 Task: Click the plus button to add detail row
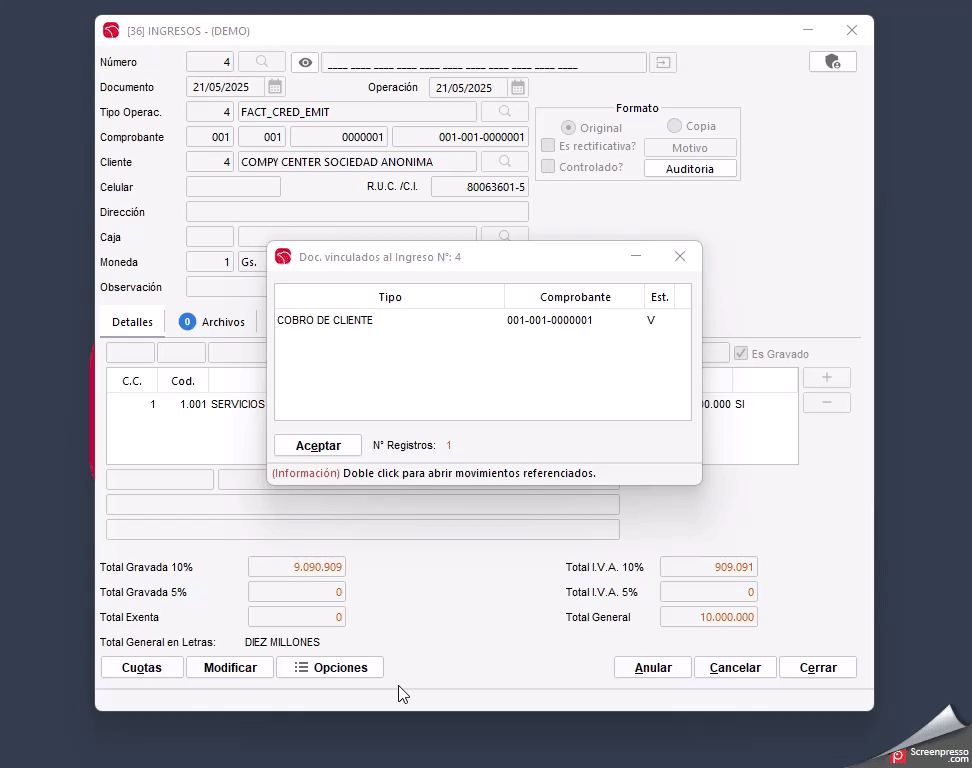(826, 378)
